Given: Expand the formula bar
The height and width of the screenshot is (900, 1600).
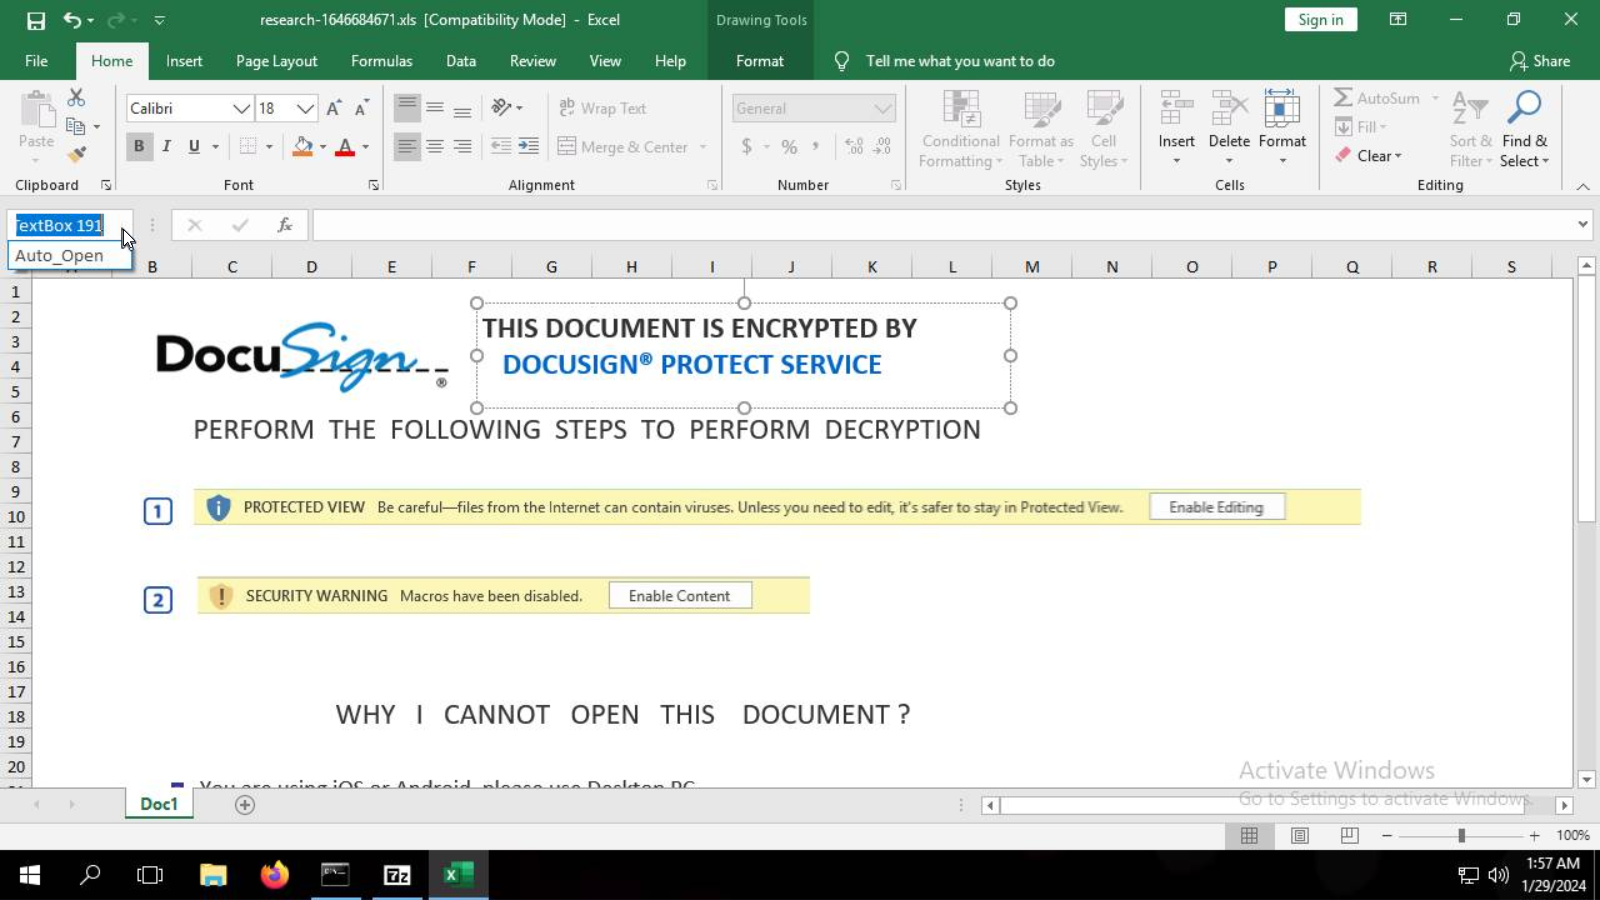Looking at the screenshot, I should [x=1582, y=224].
